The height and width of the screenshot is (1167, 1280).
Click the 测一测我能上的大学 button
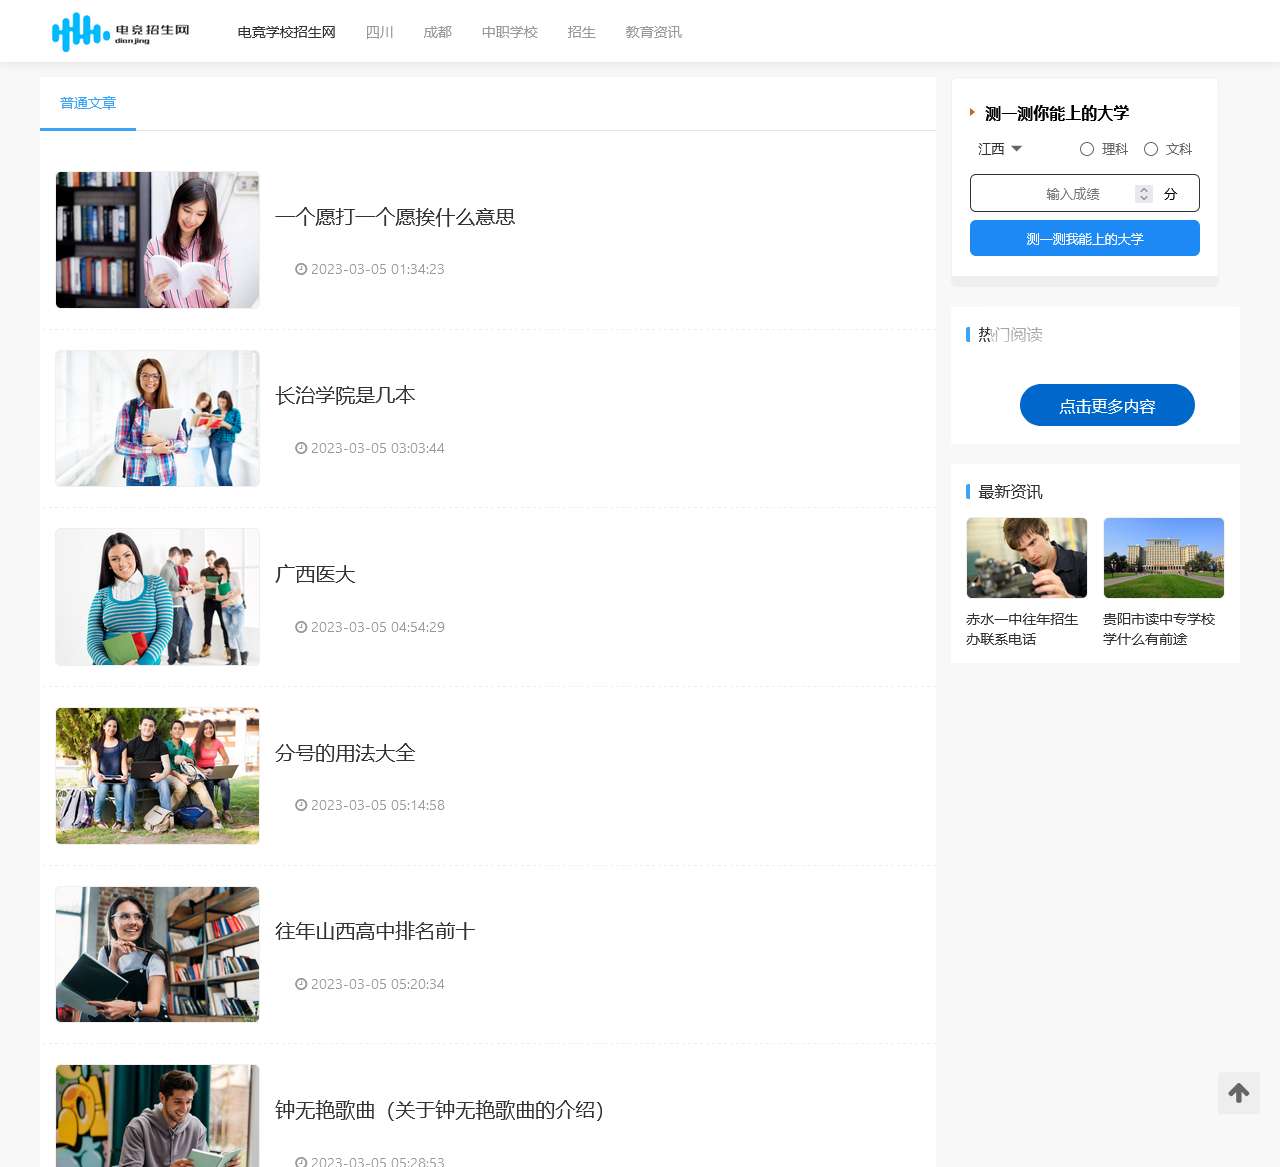(1084, 238)
